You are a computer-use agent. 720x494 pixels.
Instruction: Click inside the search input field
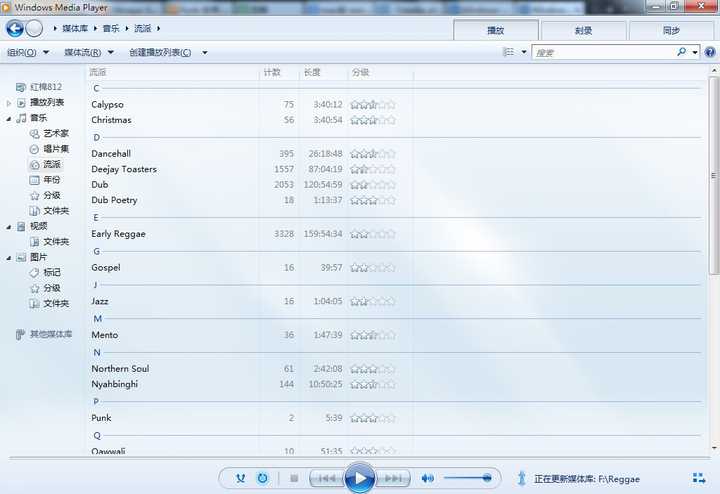click(x=604, y=52)
